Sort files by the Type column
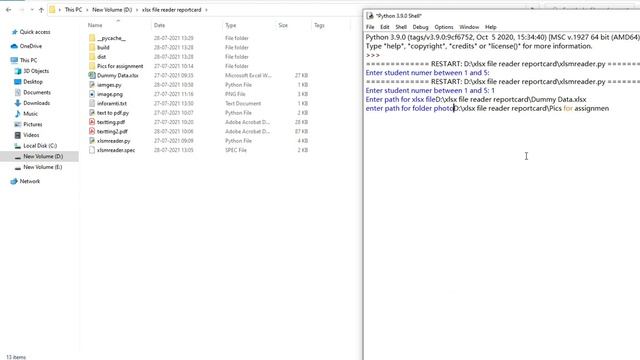Image resolution: width=640 pixels, height=360 pixels. click(231, 25)
